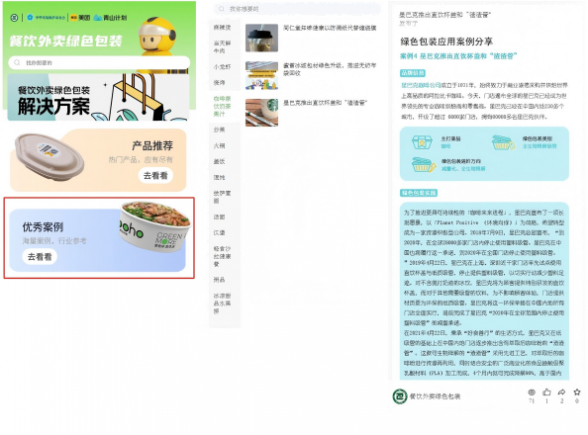Click 去看看 on the 产品推荐 card
This screenshot has width=588, height=435.
pos(156,176)
